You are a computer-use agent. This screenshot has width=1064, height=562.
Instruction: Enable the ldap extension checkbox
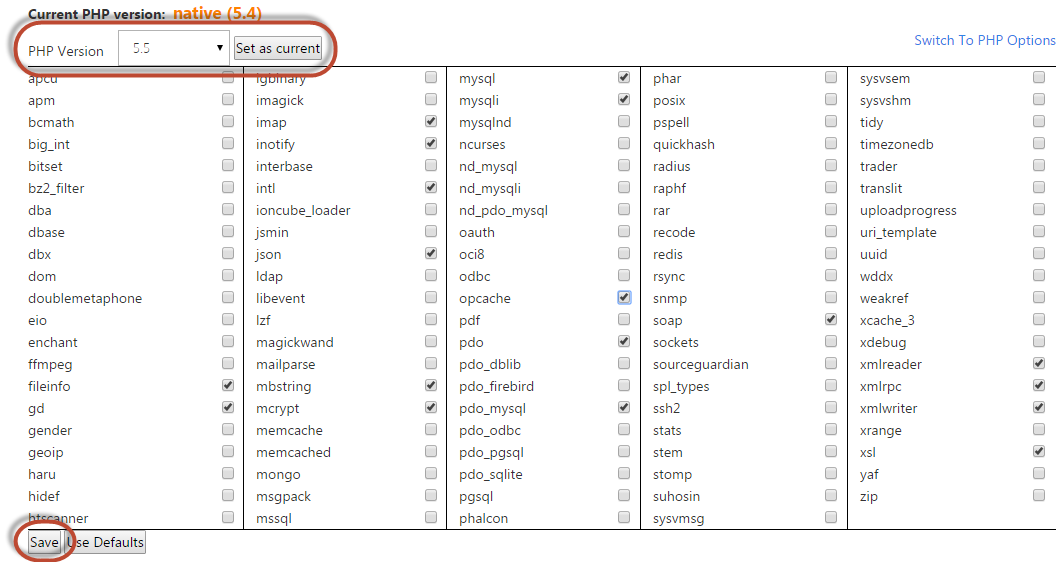tap(431, 275)
